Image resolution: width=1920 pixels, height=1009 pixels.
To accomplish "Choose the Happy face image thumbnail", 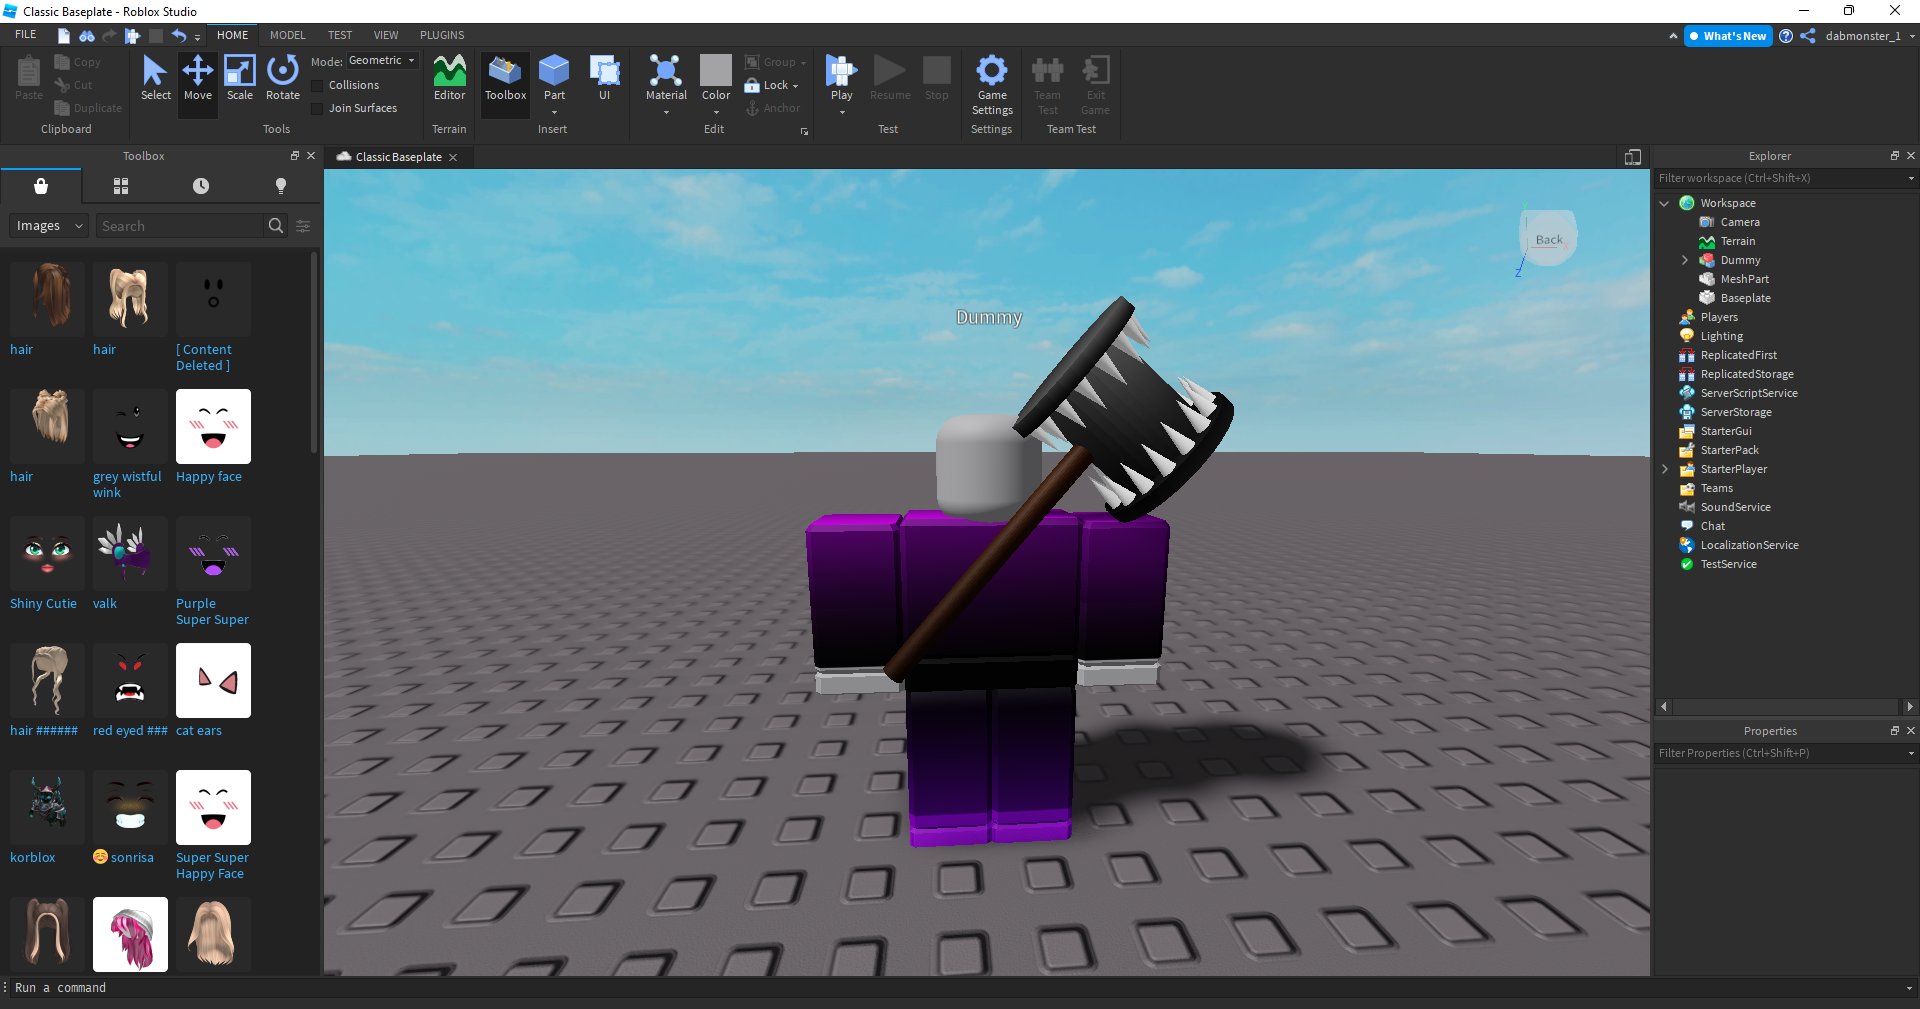I will point(213,426).
